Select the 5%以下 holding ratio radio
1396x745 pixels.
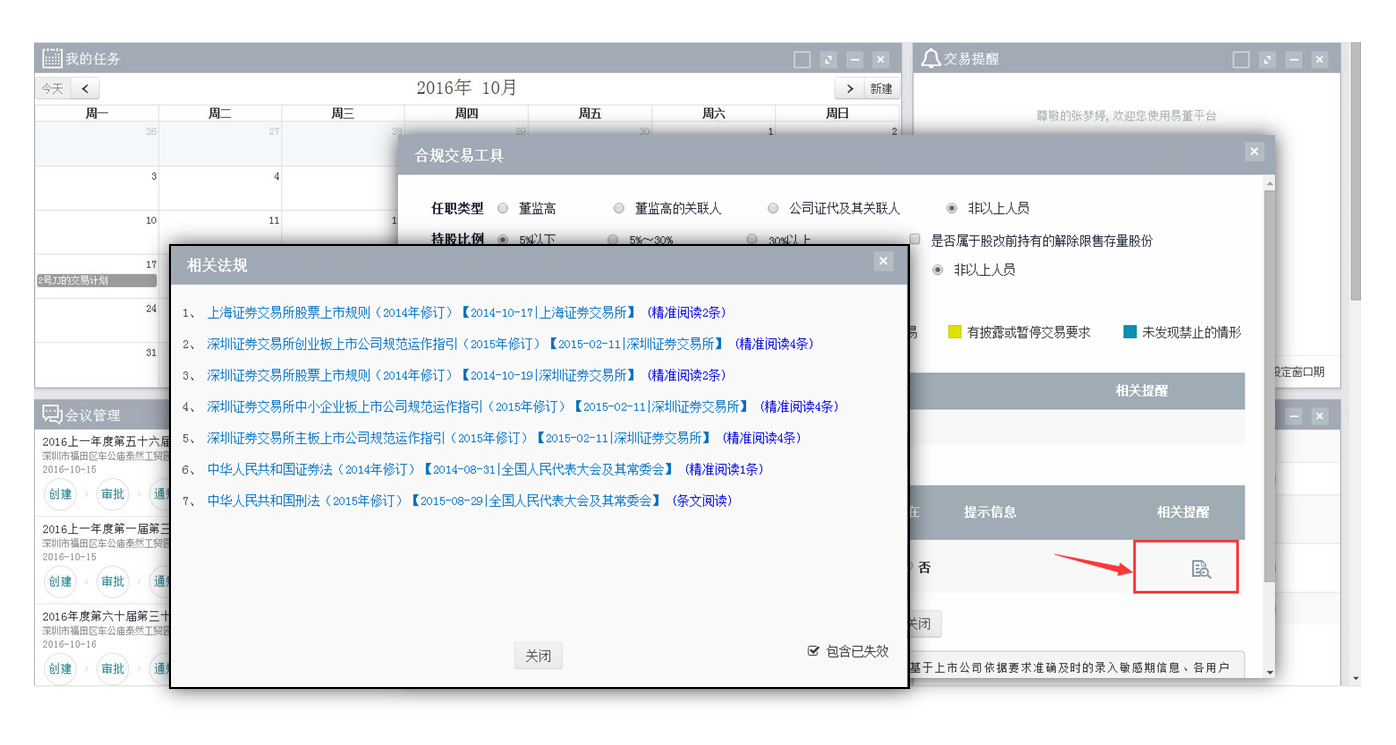[x=503, y=240]
